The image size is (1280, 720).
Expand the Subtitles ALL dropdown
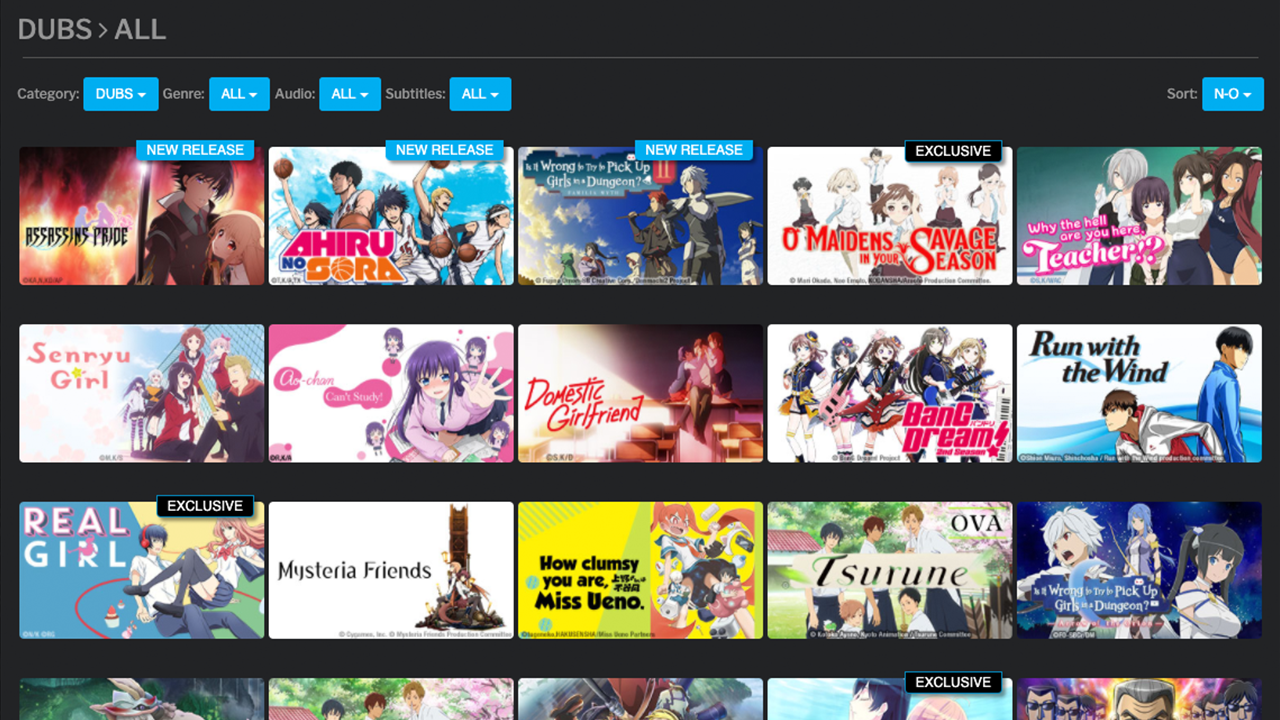pyautogui.click(x=480, y=94)
